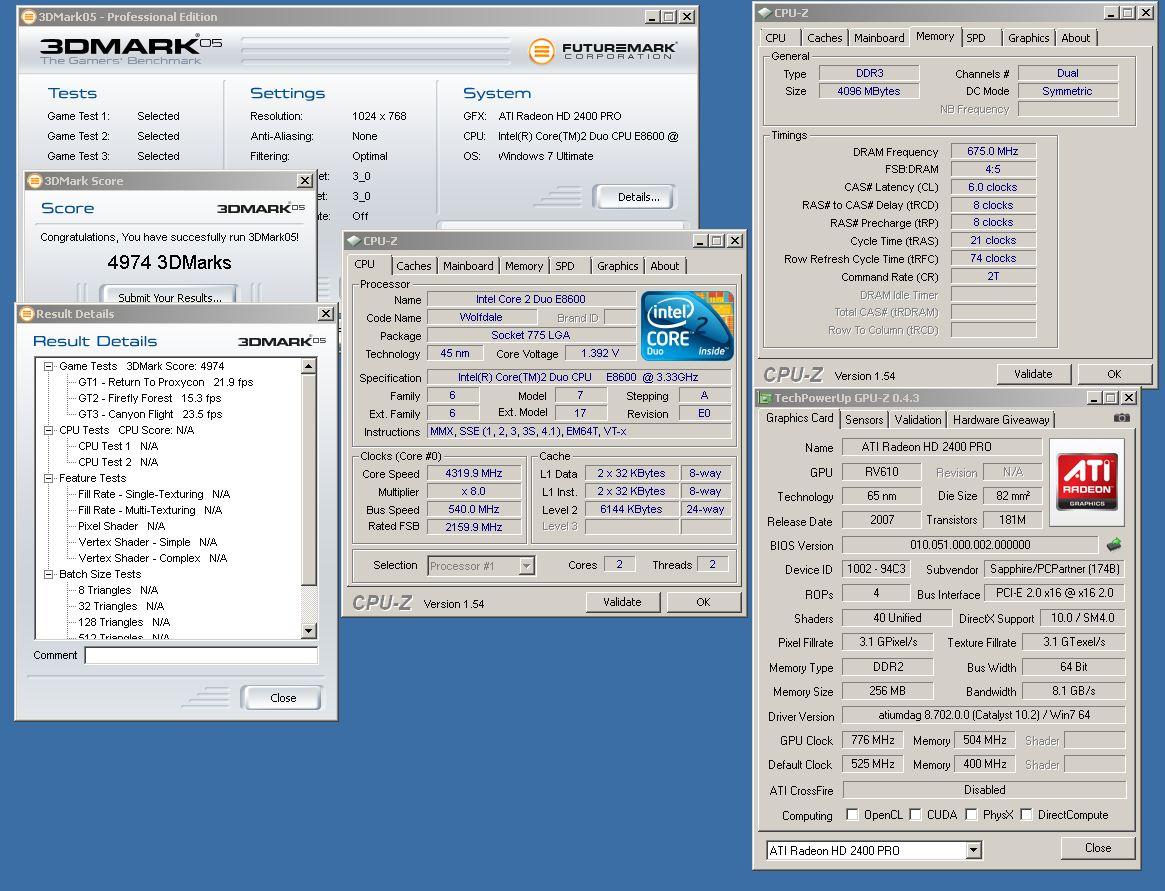1165x891 pixels.
Task: Click the Result Details window title icon
Action: [x=27, y=314]
